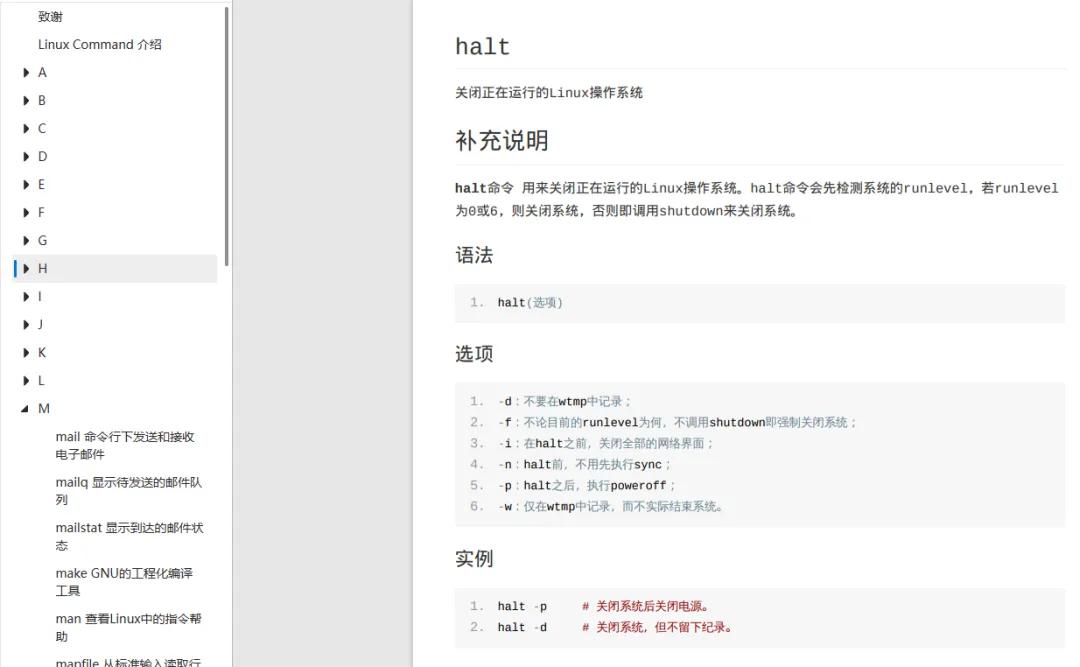The image size is (1080, 667).
Task: Expand the I section arrow
Action: pos(25,296)
